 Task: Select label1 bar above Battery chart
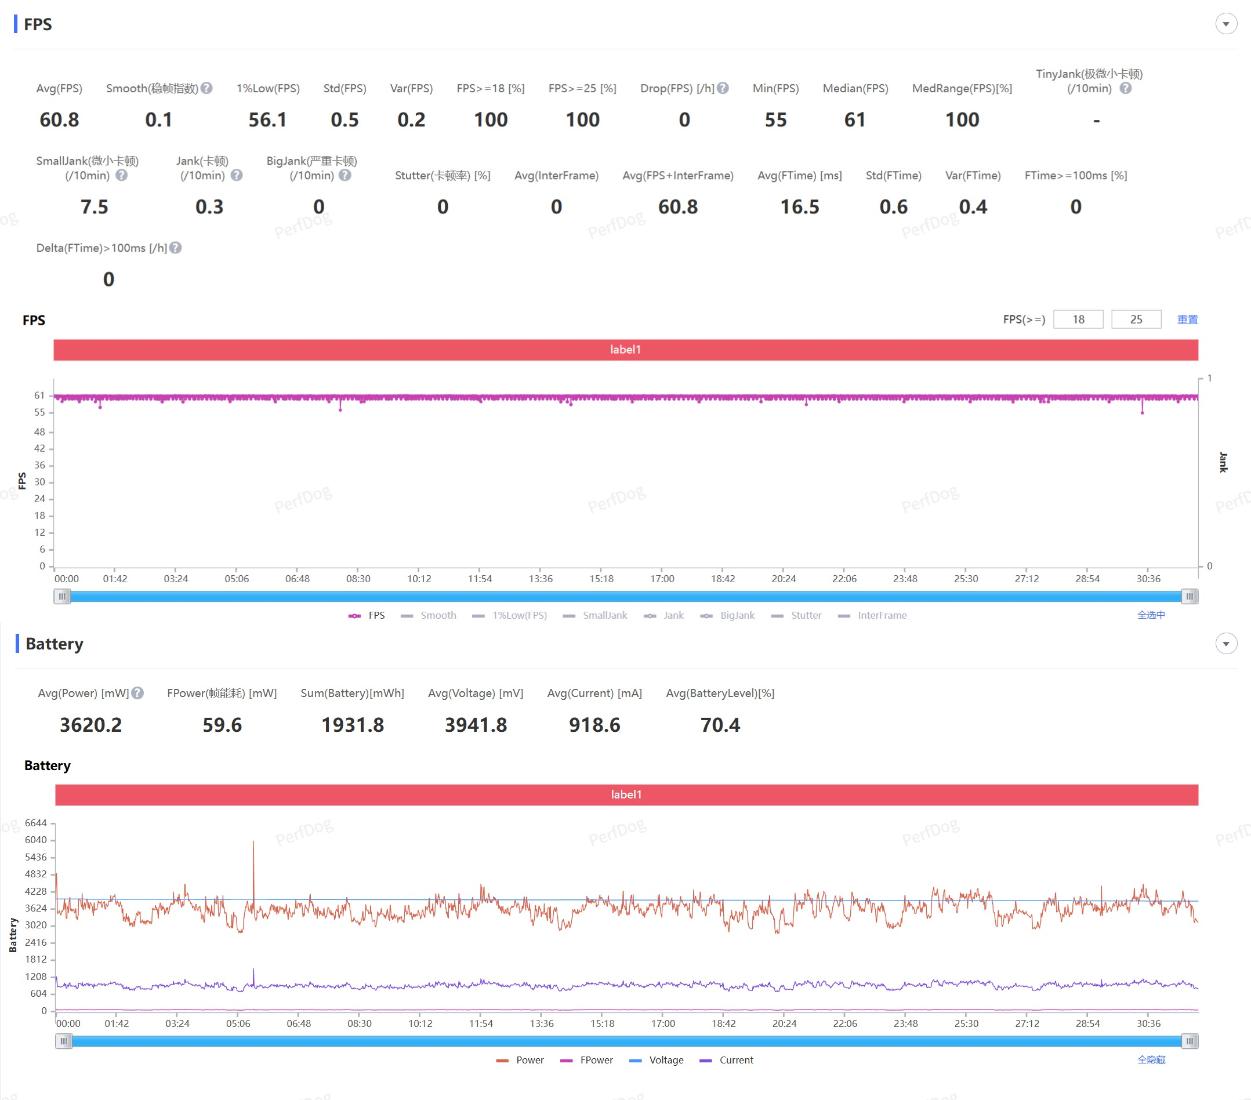pyautogui.click(x=626, y=795)
